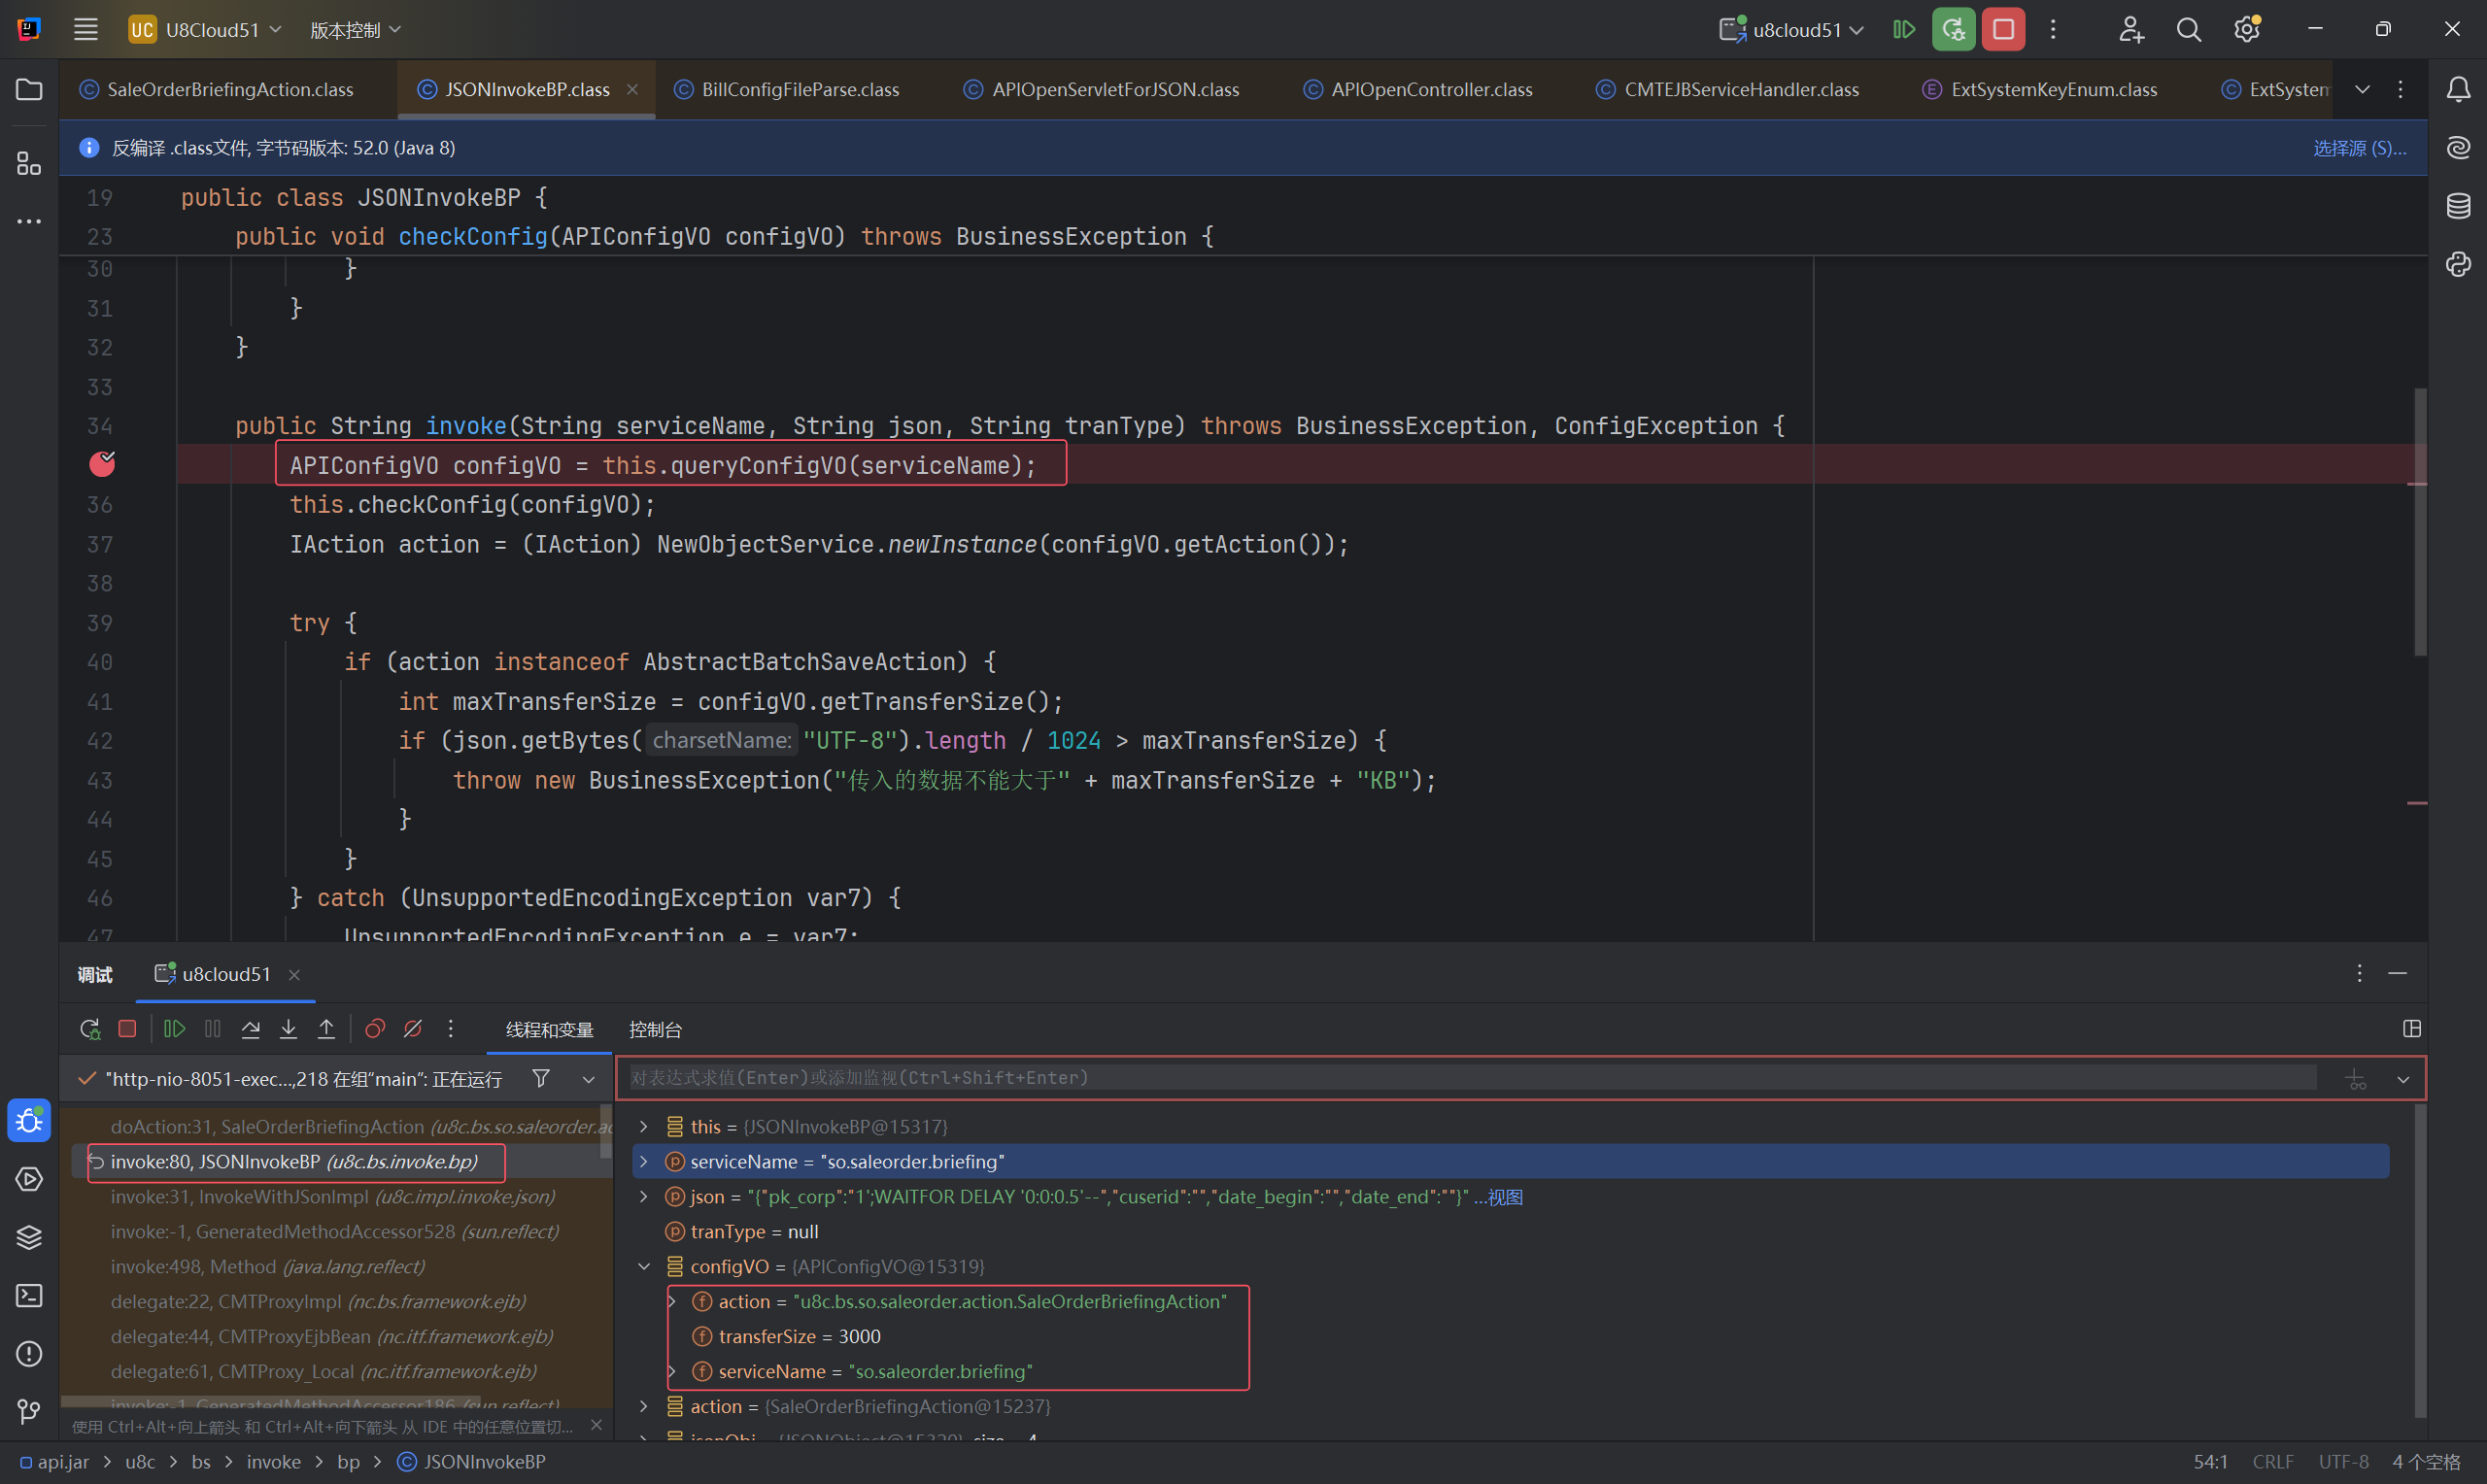Open IDE settings gear icon
The height and width of the screenshot is (1484, 2487).
pyautogui.click(x=2247, y=30)
